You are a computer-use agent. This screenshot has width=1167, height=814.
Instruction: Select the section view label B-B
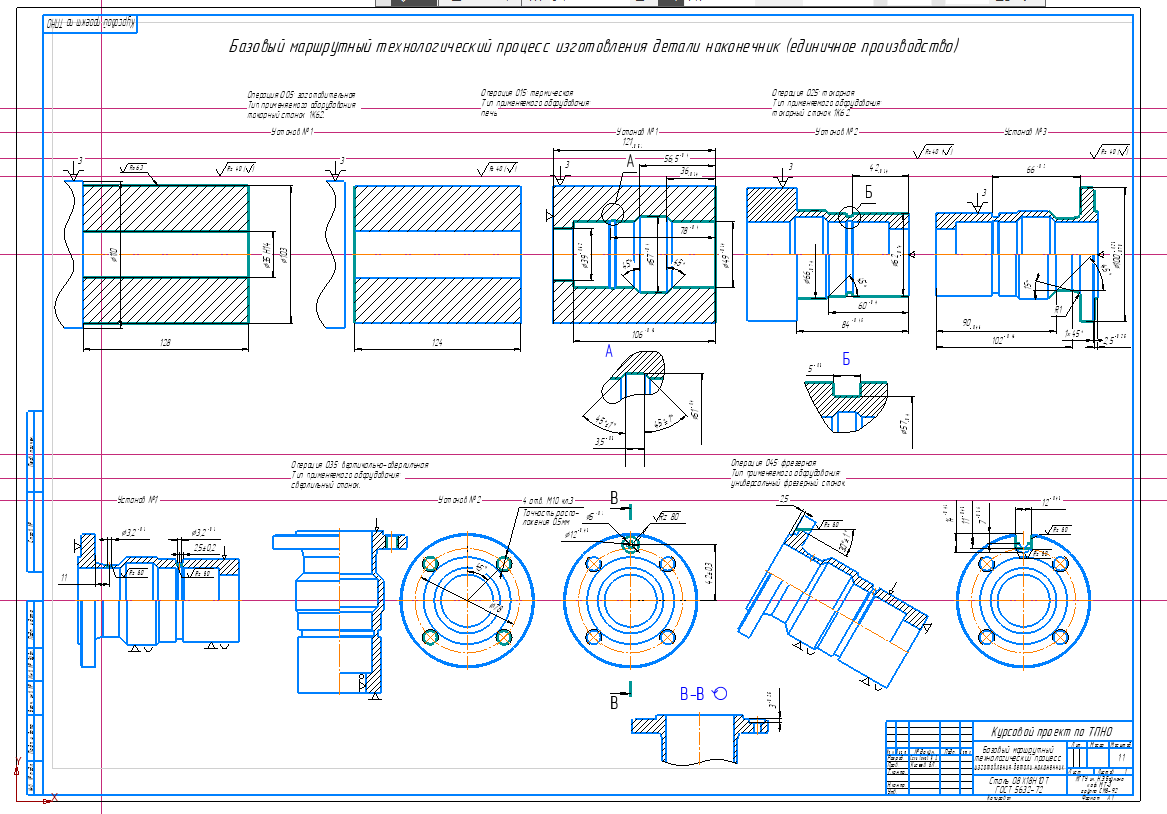point(694,693)
